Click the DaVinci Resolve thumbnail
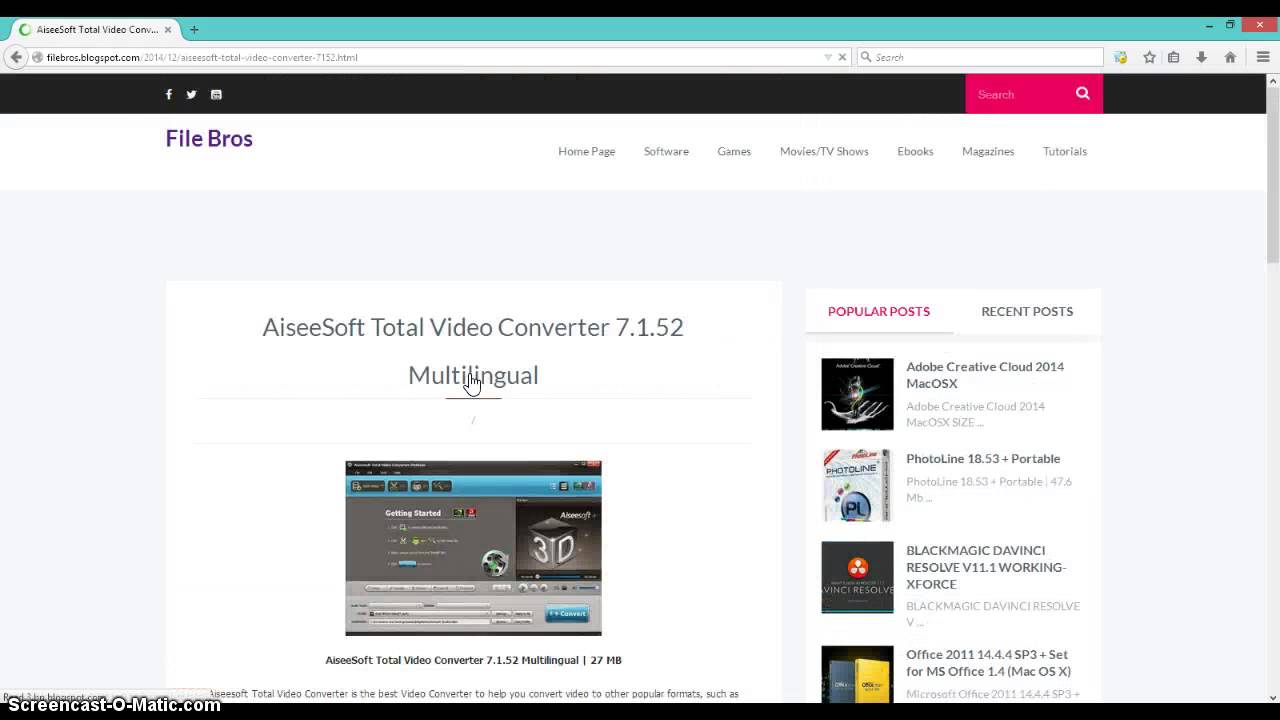The height and width of the screenshot is (720, 1280). 857,578
